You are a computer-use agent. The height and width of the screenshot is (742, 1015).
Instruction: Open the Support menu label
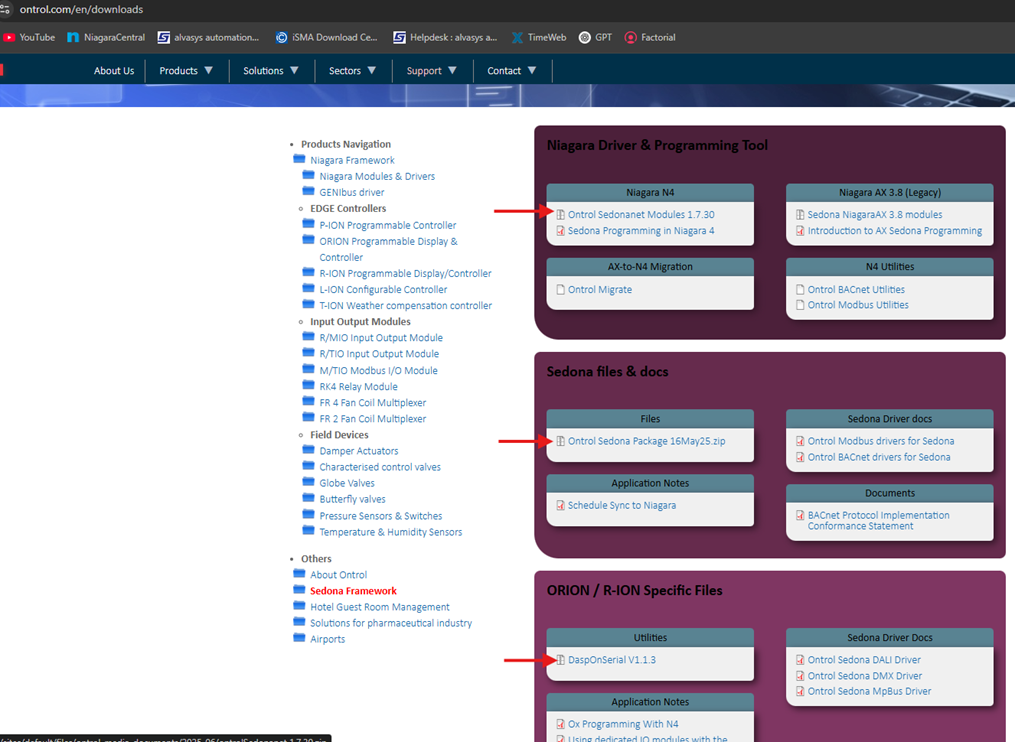424,71
